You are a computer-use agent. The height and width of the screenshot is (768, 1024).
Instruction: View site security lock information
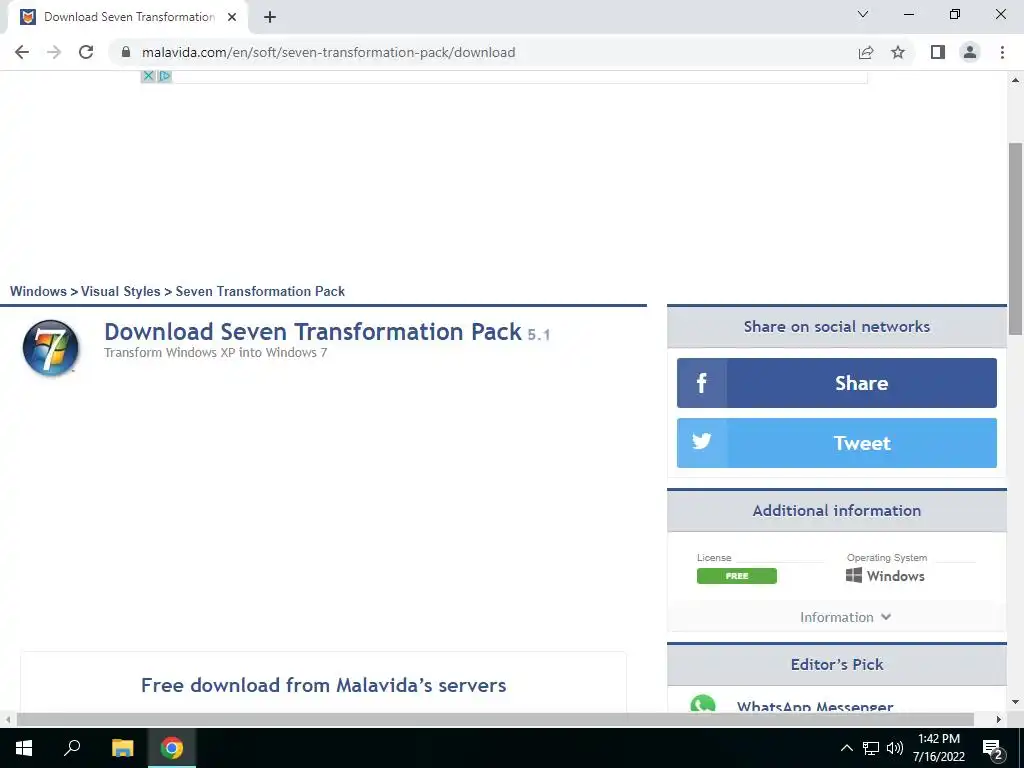tap(126, 52)
